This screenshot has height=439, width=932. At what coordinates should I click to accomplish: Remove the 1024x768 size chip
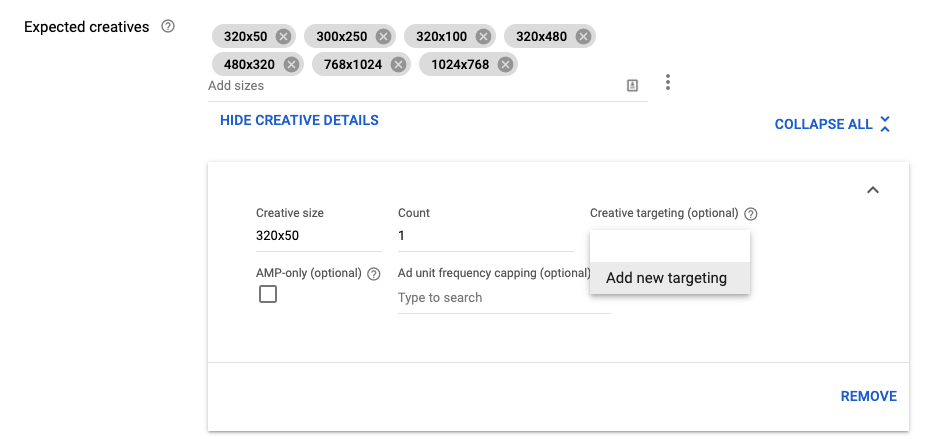click(506, 65)
